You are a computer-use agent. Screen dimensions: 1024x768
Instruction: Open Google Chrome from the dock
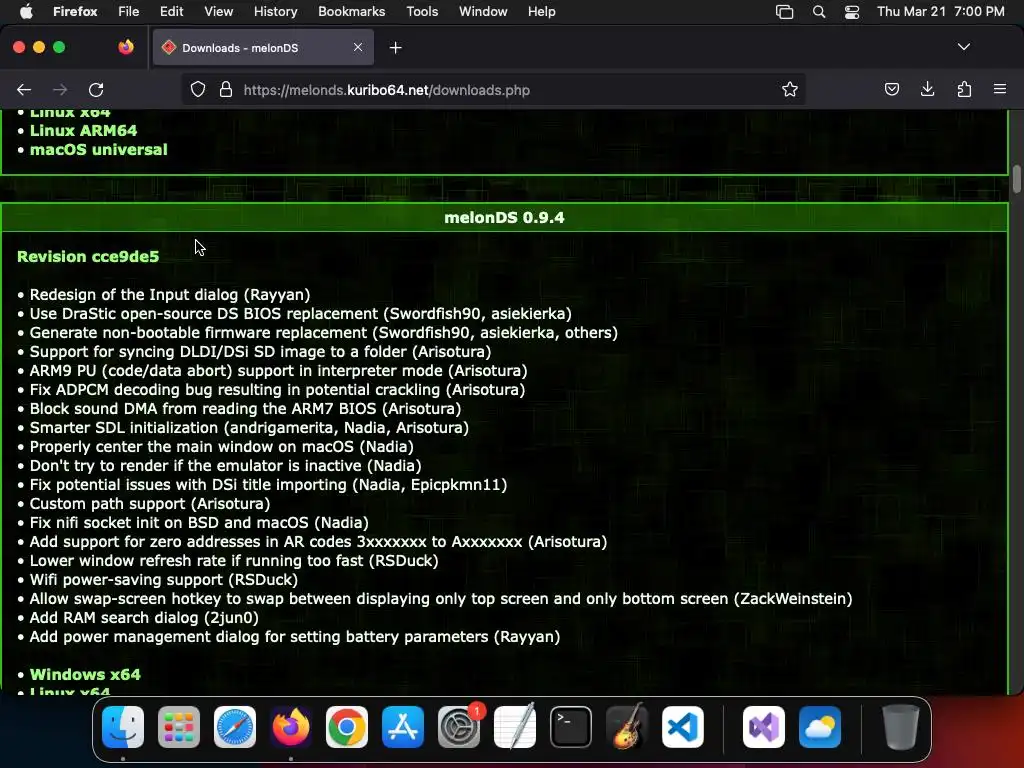tap(347, 727)
